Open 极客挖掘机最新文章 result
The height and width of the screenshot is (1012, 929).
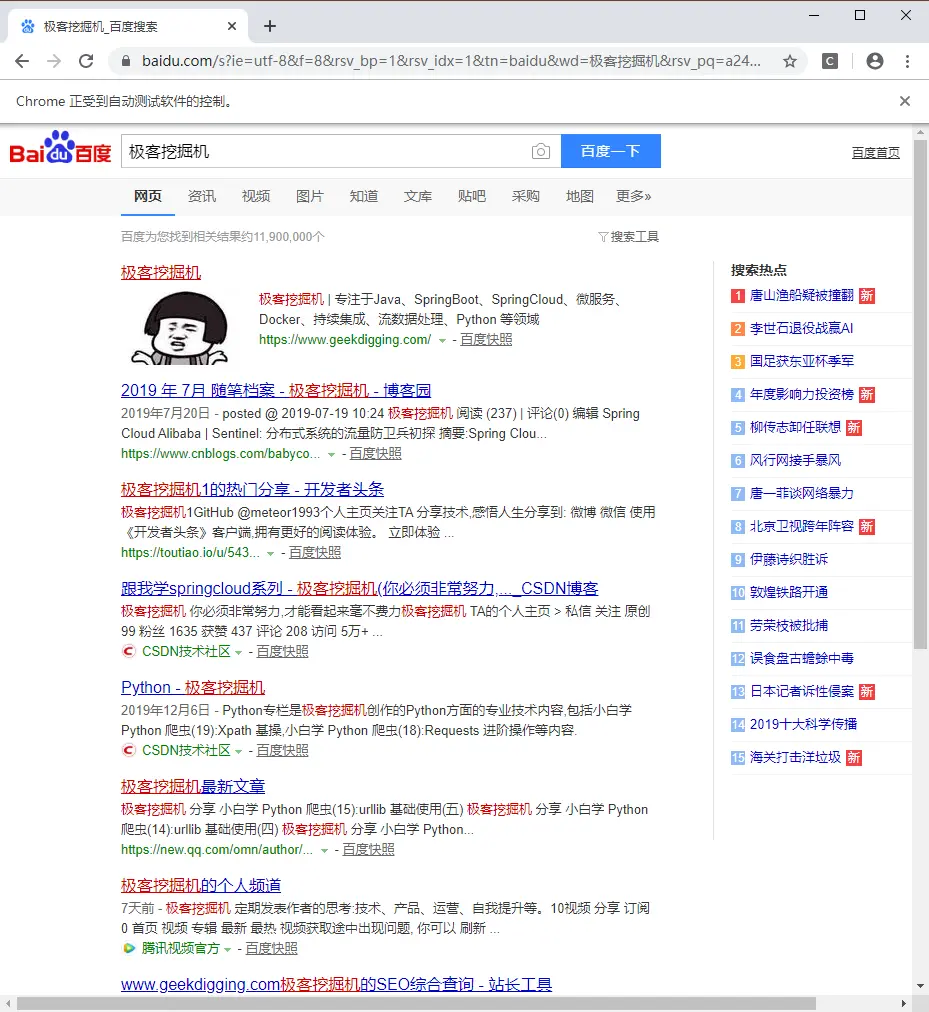(x=193, y=786)
